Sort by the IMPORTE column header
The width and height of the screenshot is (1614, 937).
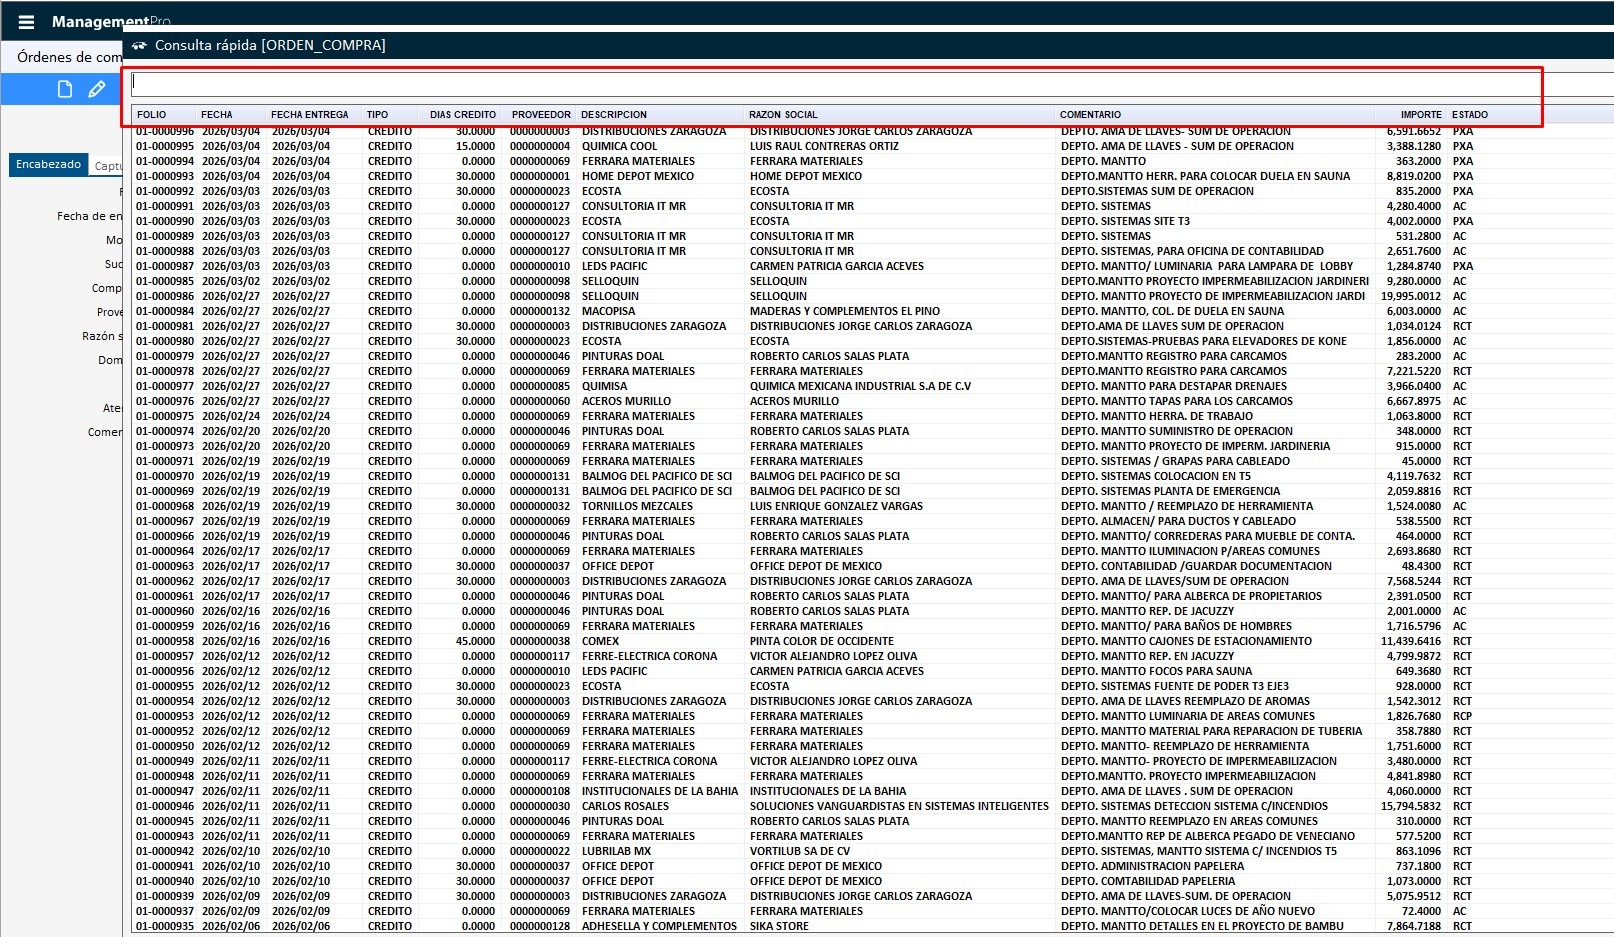coord(1420,115)
